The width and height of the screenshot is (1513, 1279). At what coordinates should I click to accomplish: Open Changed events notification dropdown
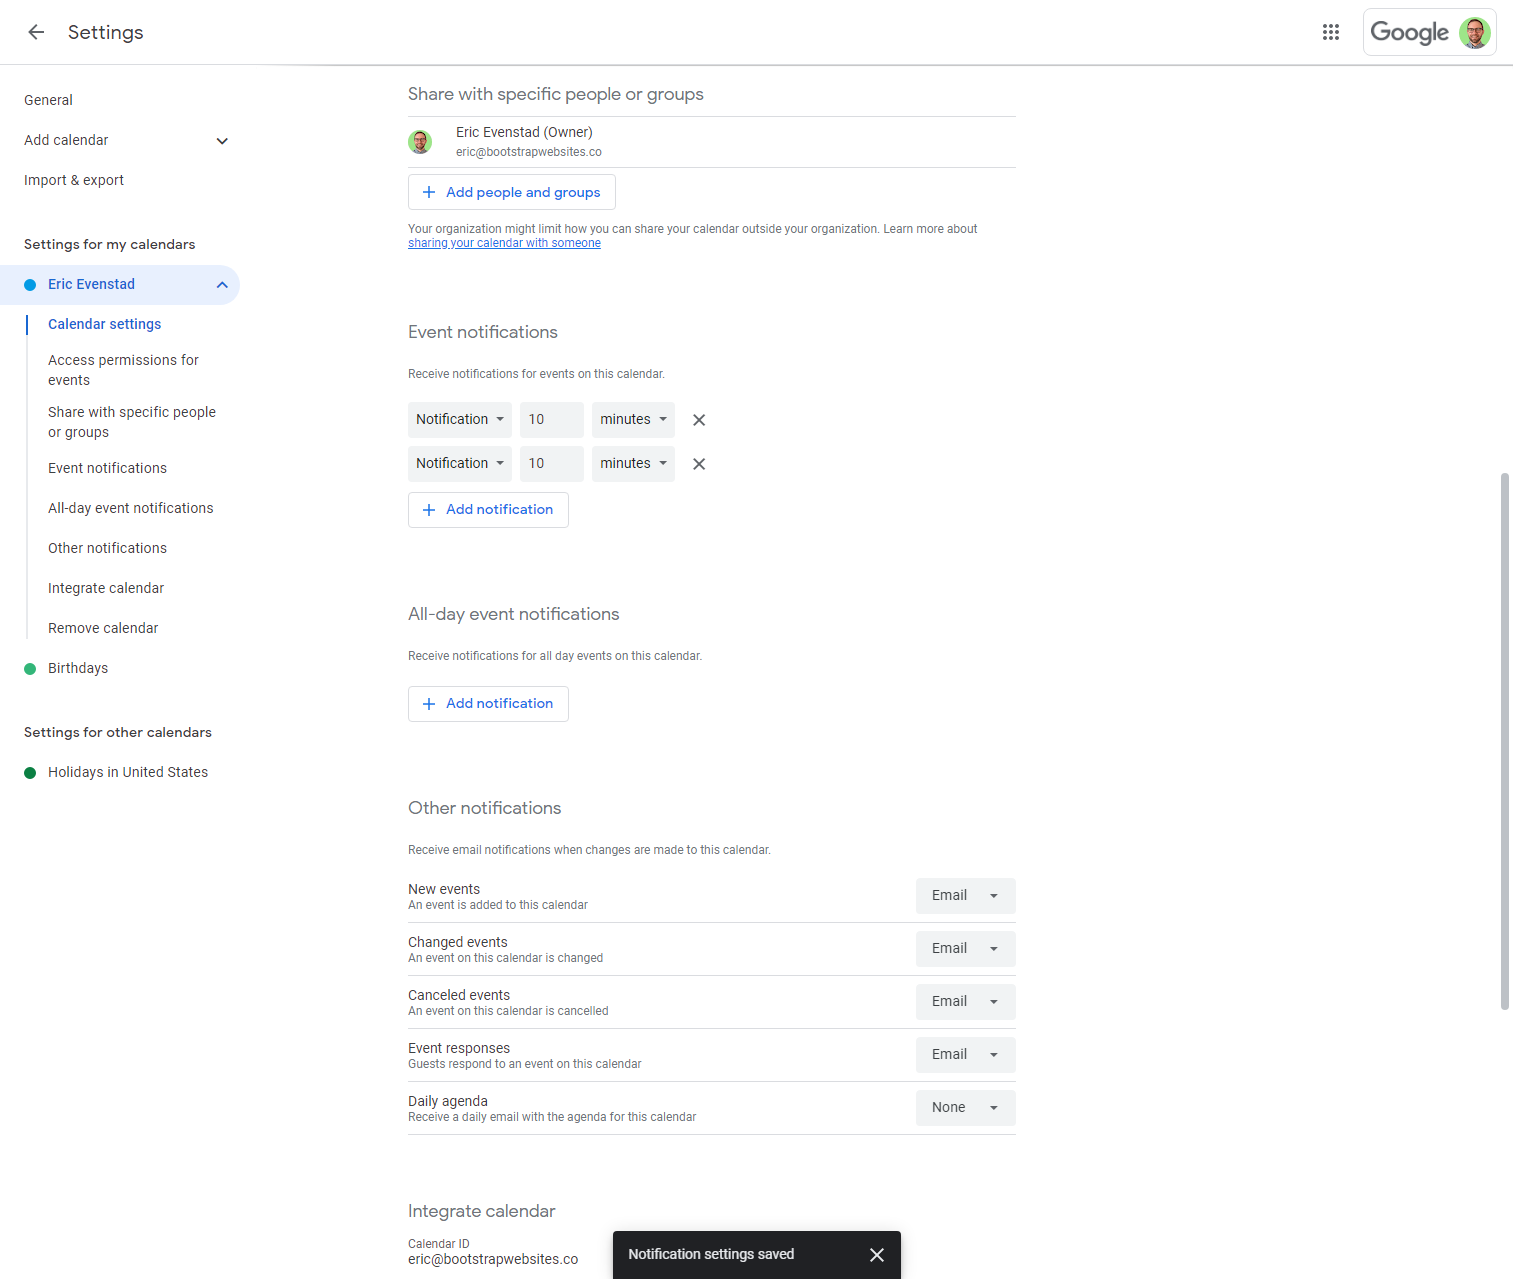pyautogui.click(x=966, y=949)
